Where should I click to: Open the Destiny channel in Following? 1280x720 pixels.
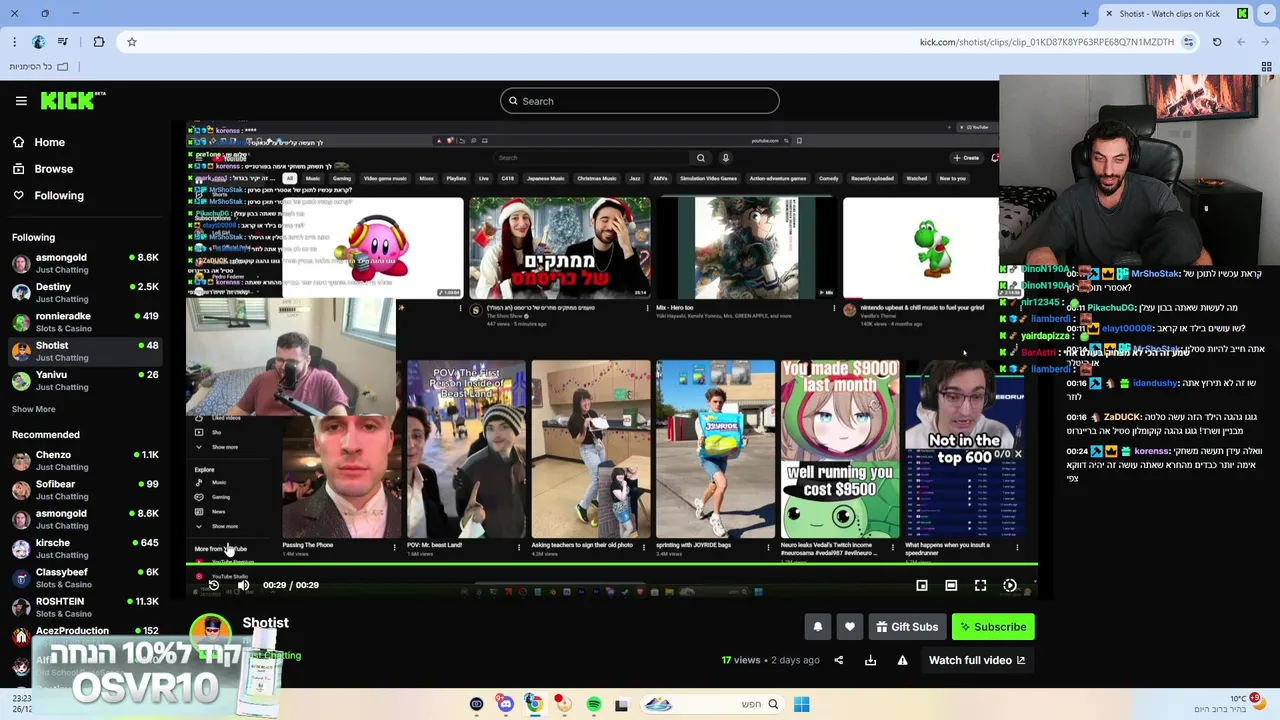coord(85,293)
